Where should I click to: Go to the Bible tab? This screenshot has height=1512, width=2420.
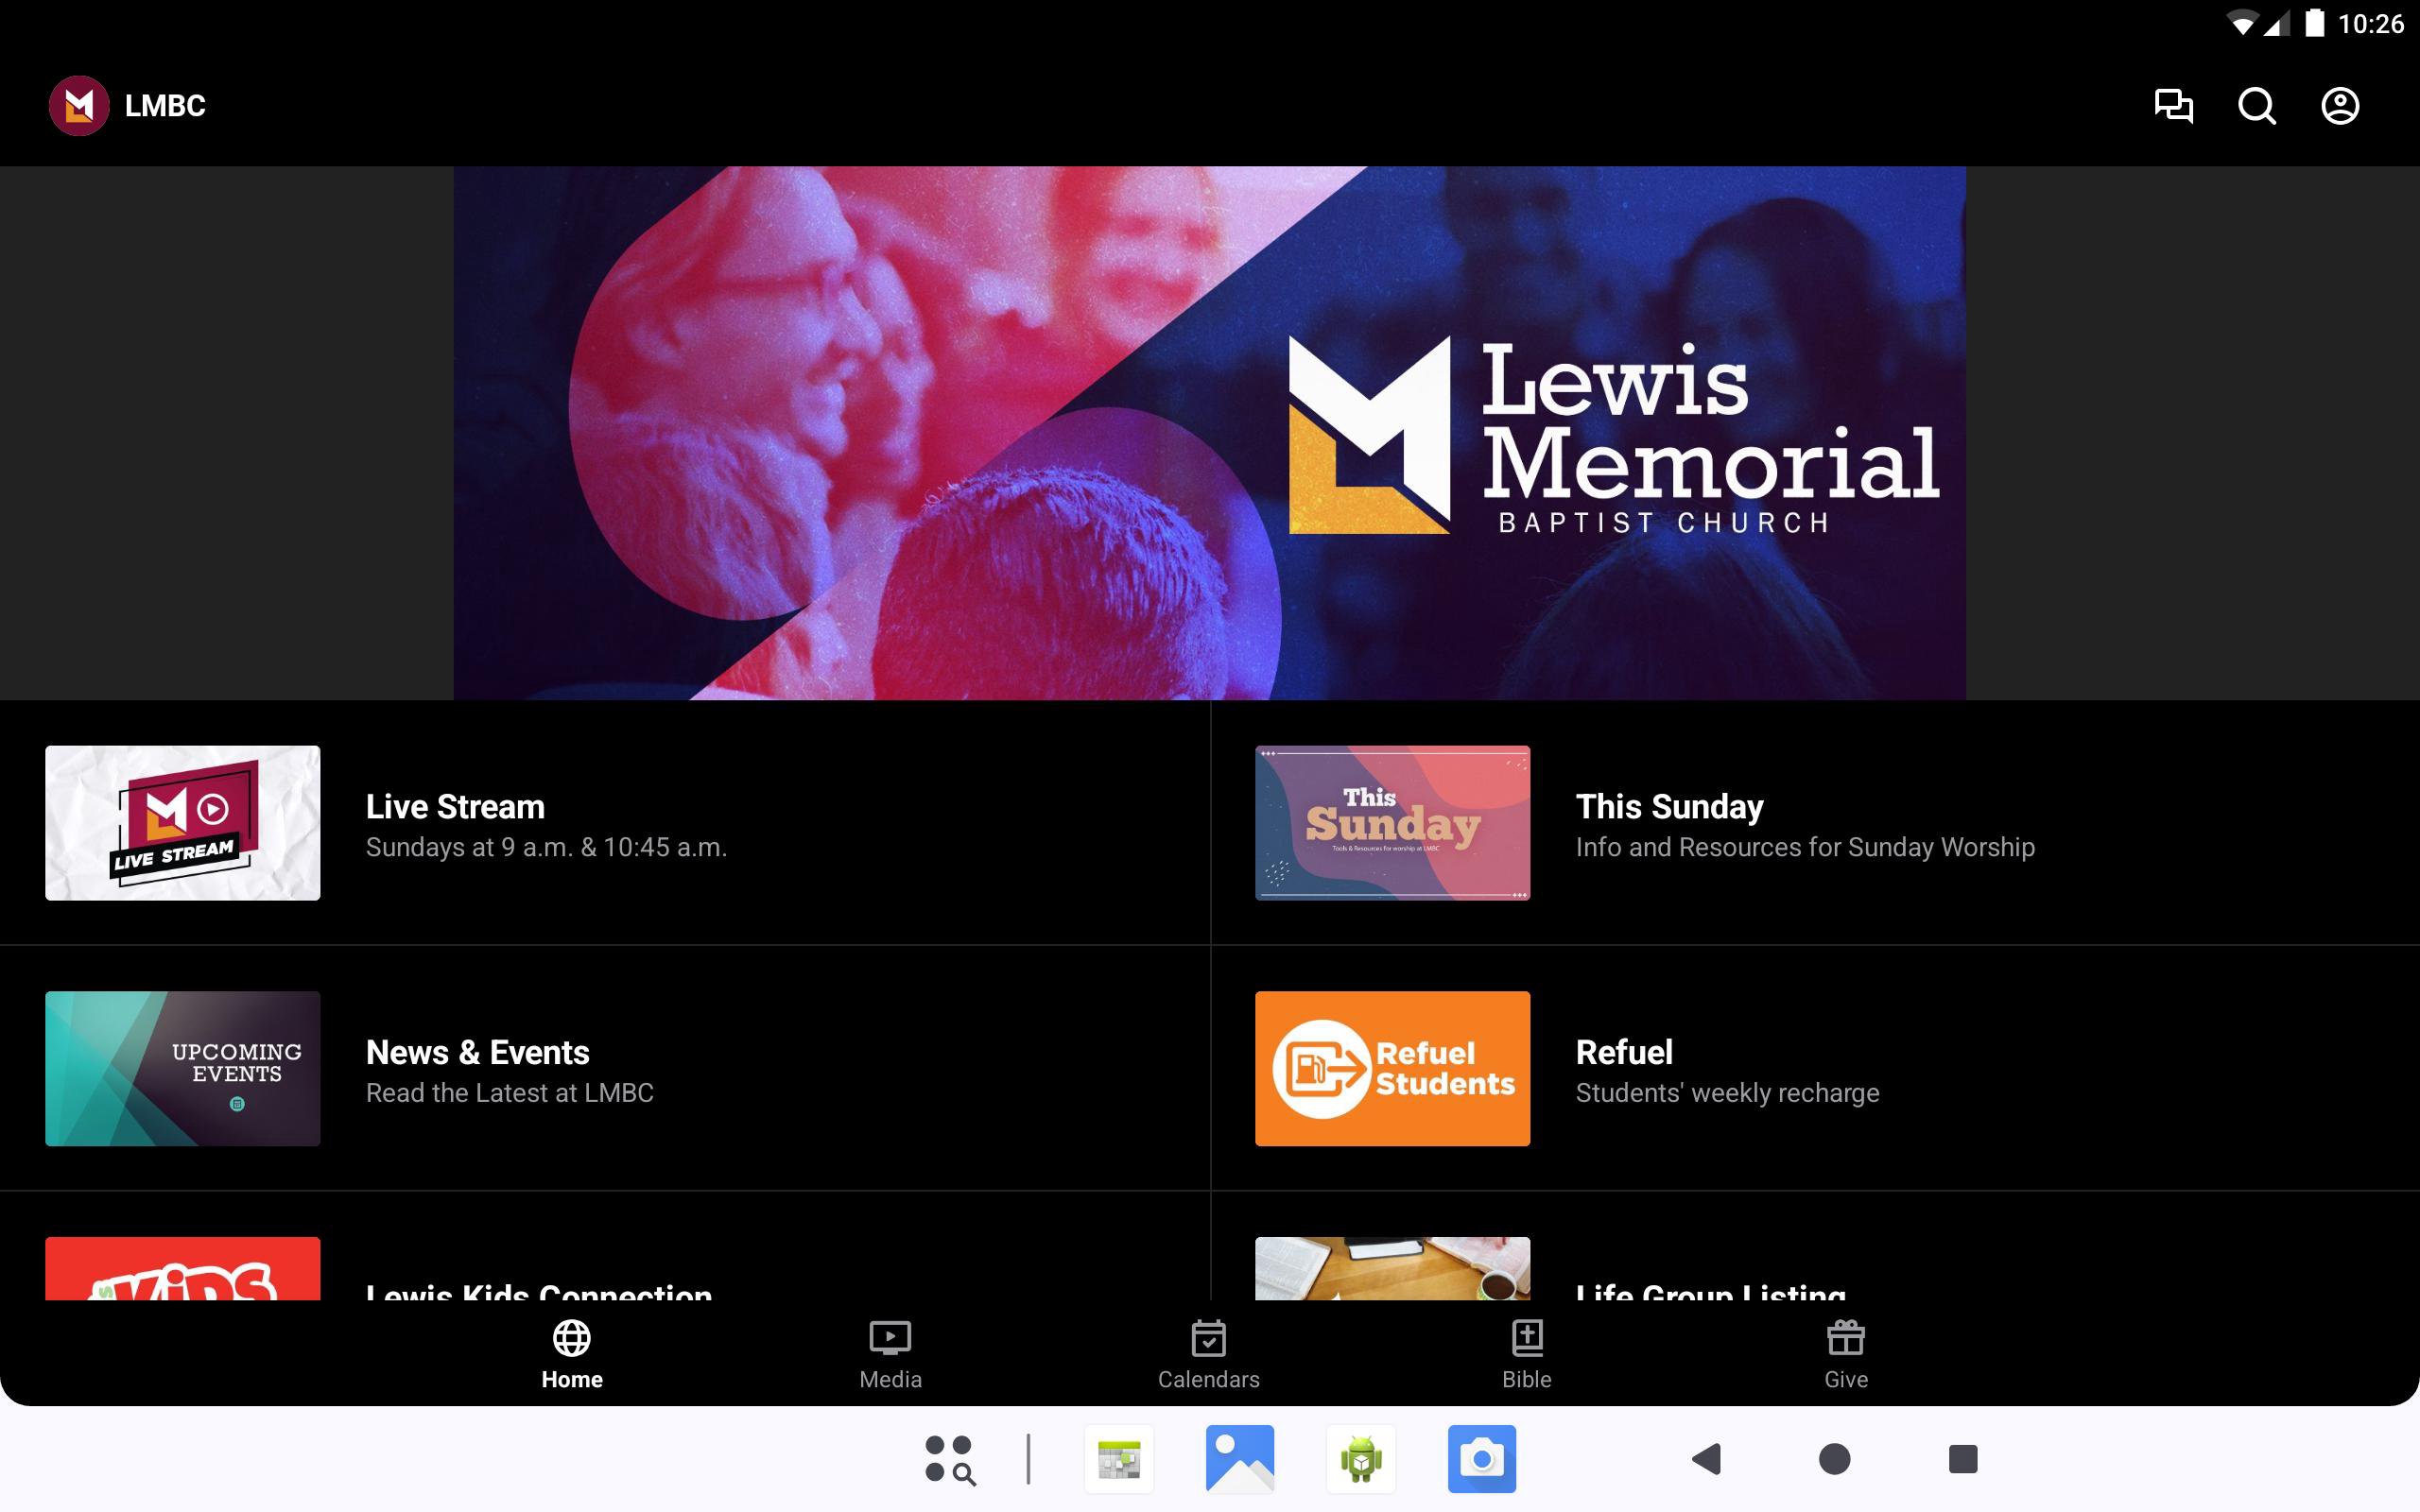[1526, 1354]
